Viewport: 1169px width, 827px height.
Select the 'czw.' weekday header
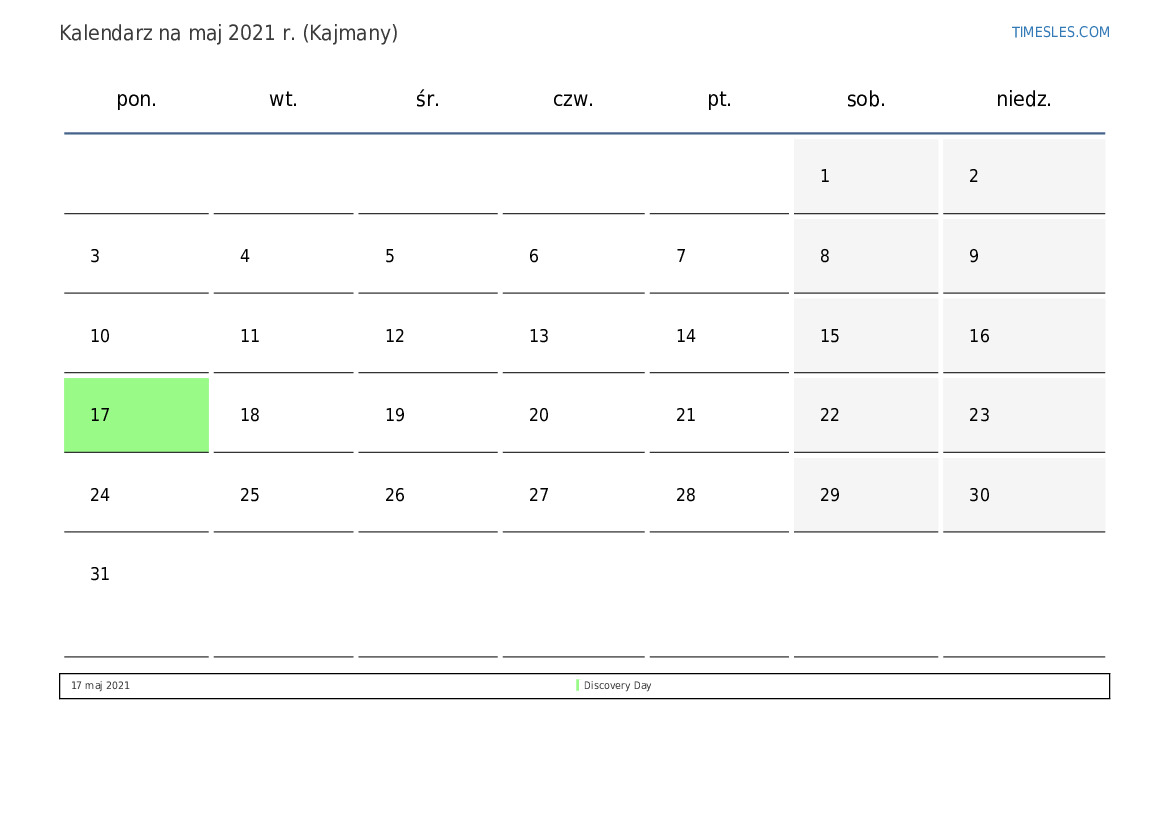point(573,99)
